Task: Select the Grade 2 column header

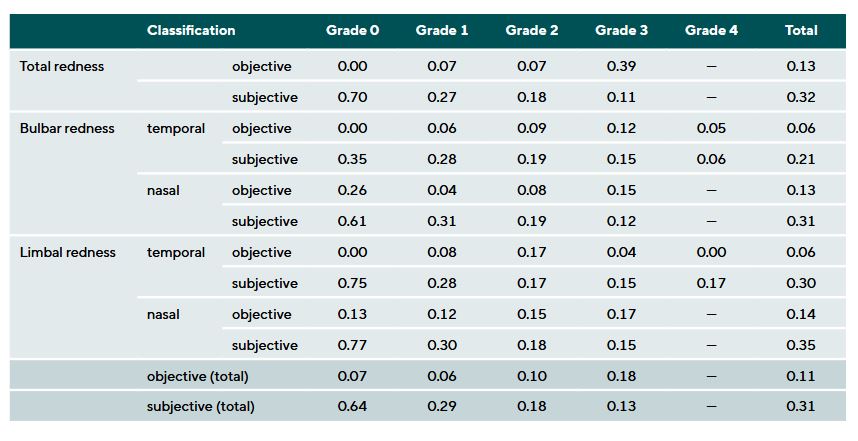Action: [532, 30]
